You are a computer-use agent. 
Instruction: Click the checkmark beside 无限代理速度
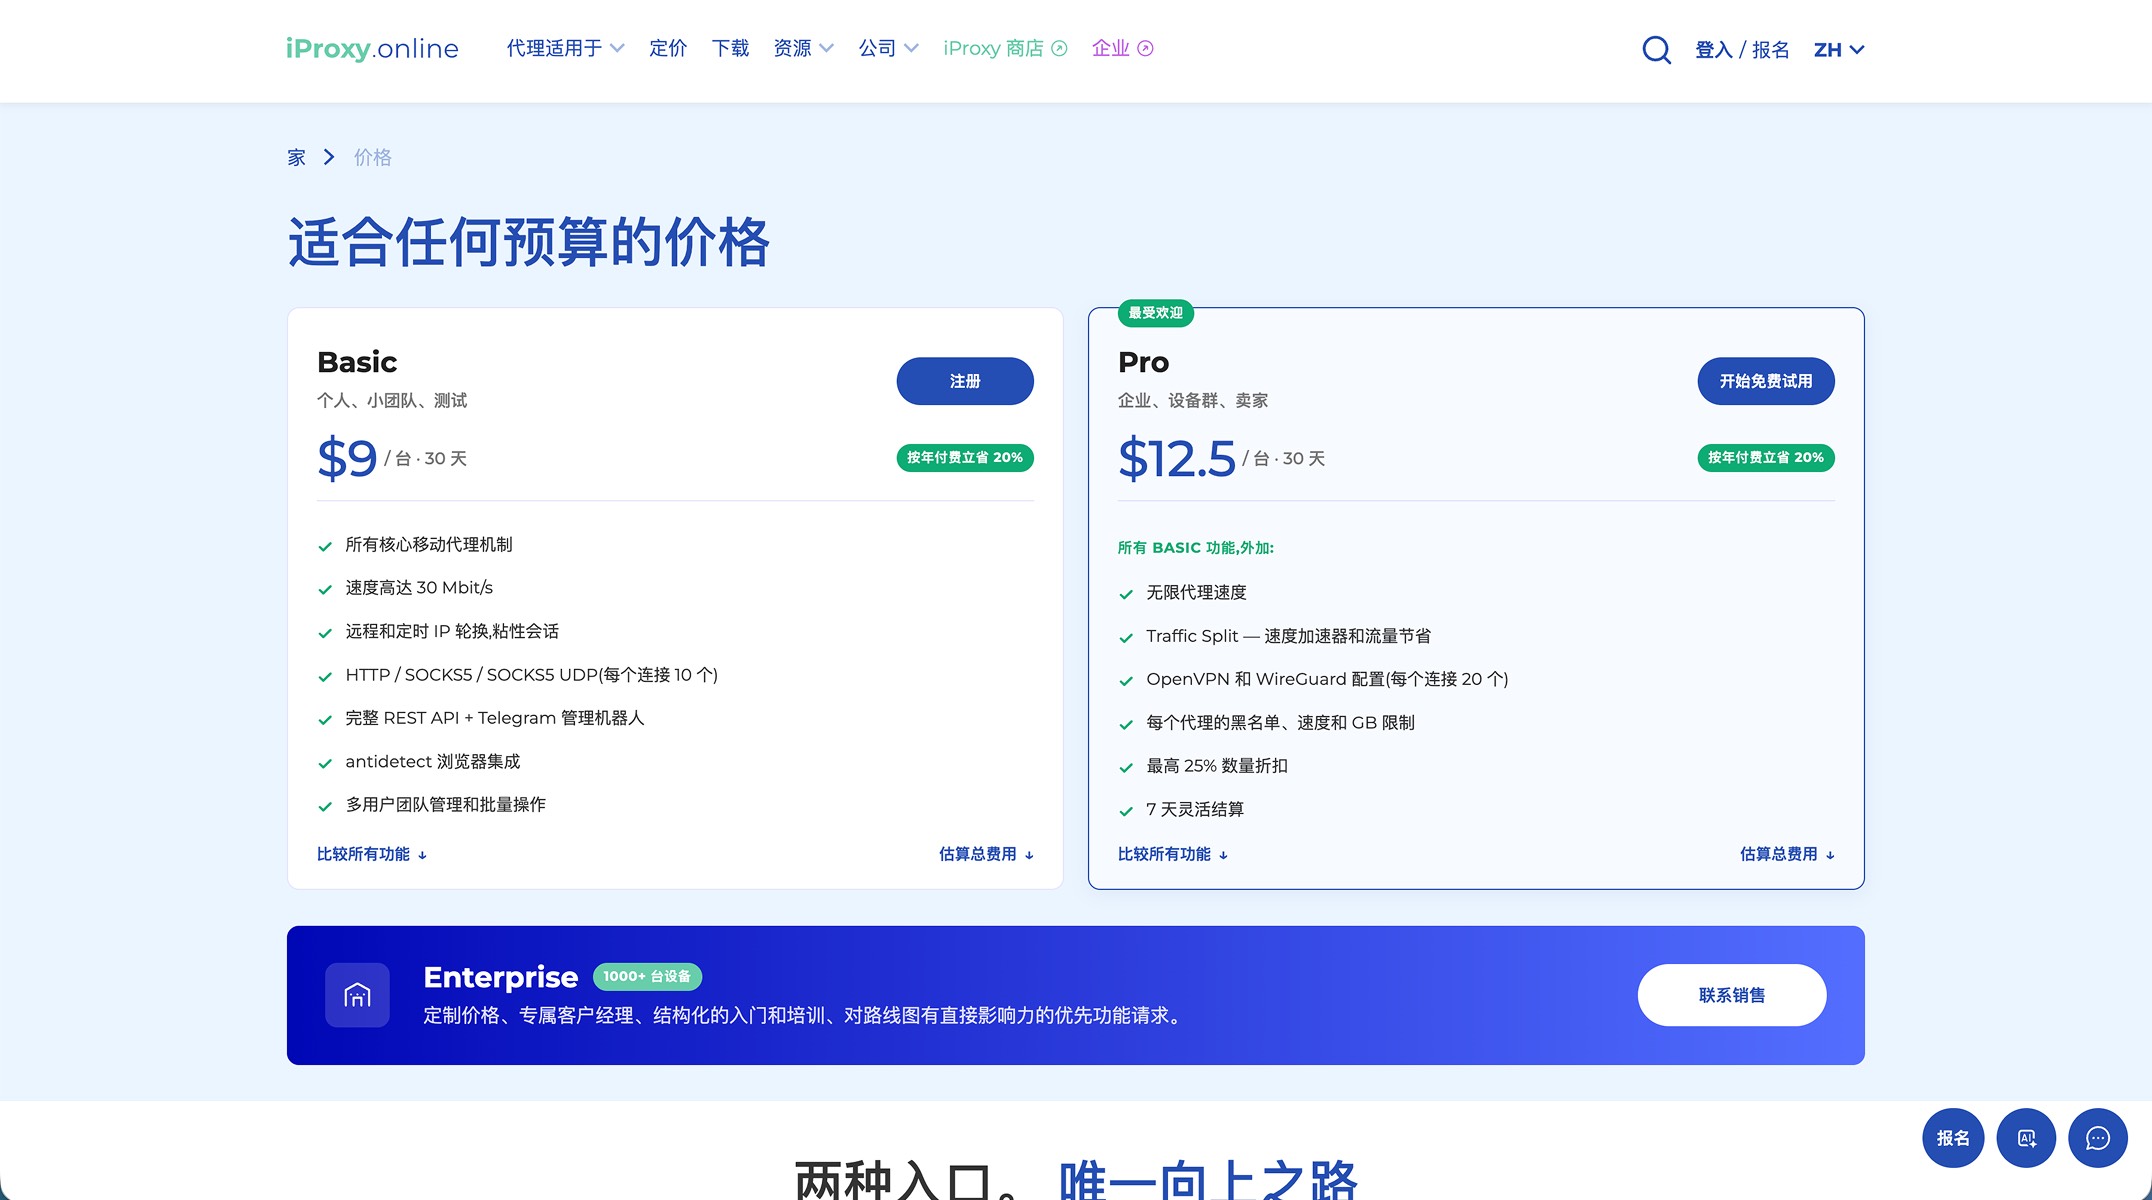(1126, 594)
